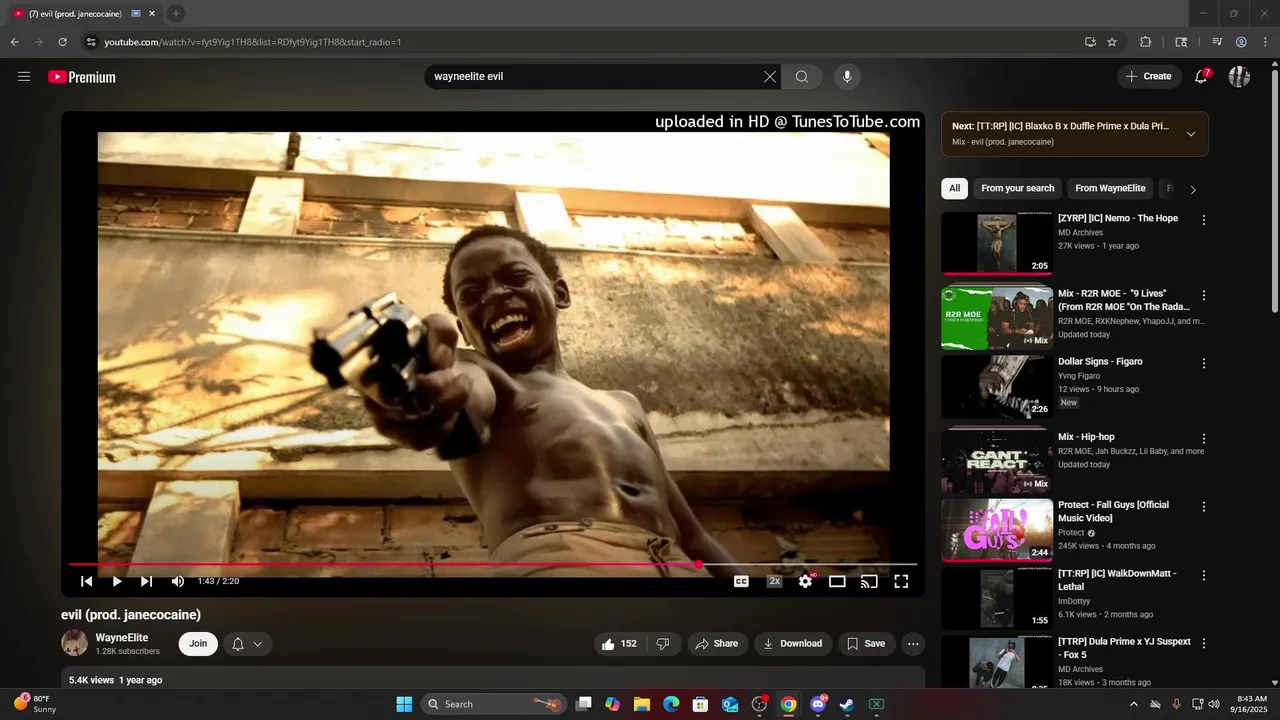Open options for Dula Prime x YJ Suspext

click(1204, 644)
